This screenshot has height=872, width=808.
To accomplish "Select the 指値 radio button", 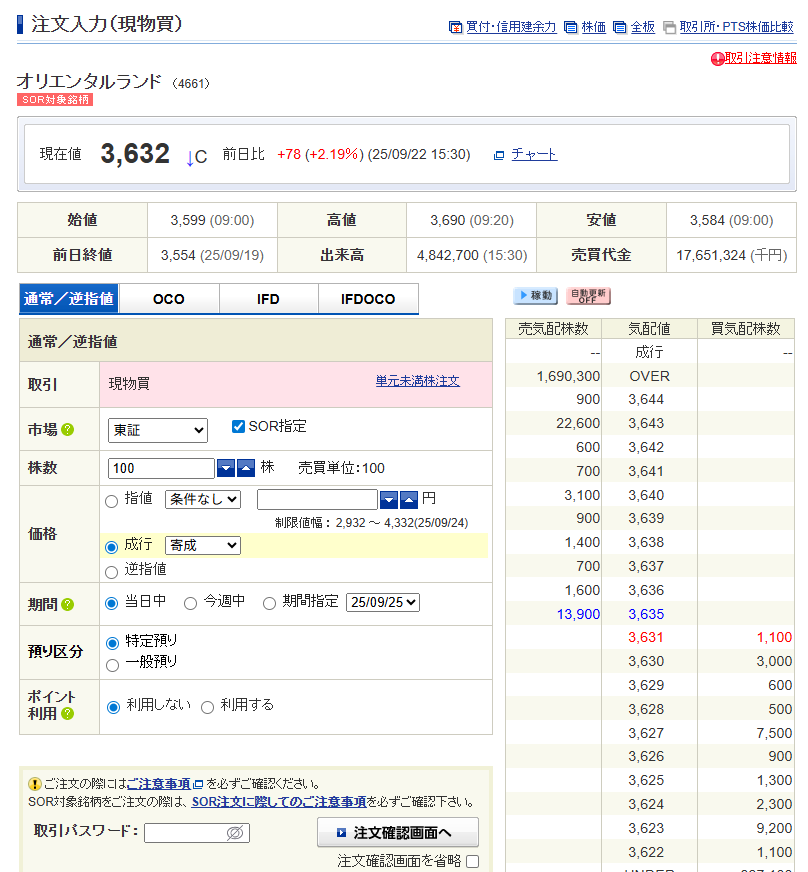I will tap(112, 500).
